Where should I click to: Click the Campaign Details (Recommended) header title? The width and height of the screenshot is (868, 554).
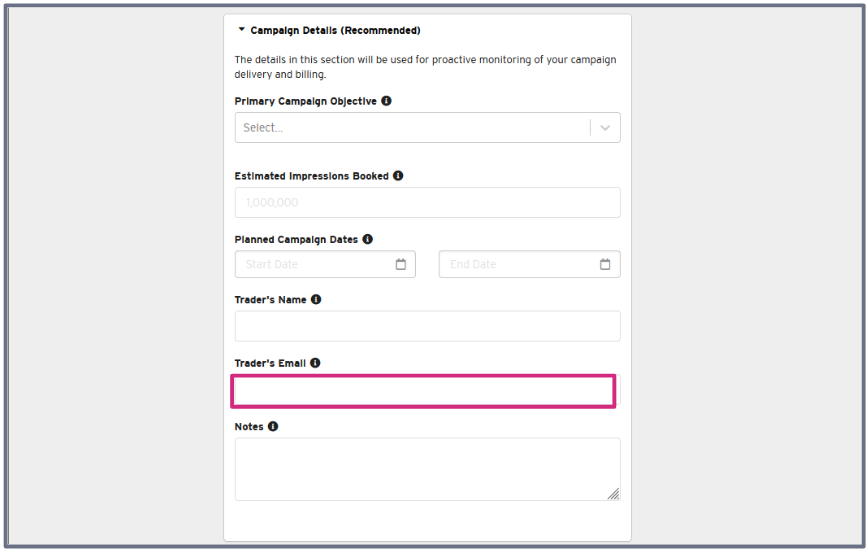(x=335, y=30)
